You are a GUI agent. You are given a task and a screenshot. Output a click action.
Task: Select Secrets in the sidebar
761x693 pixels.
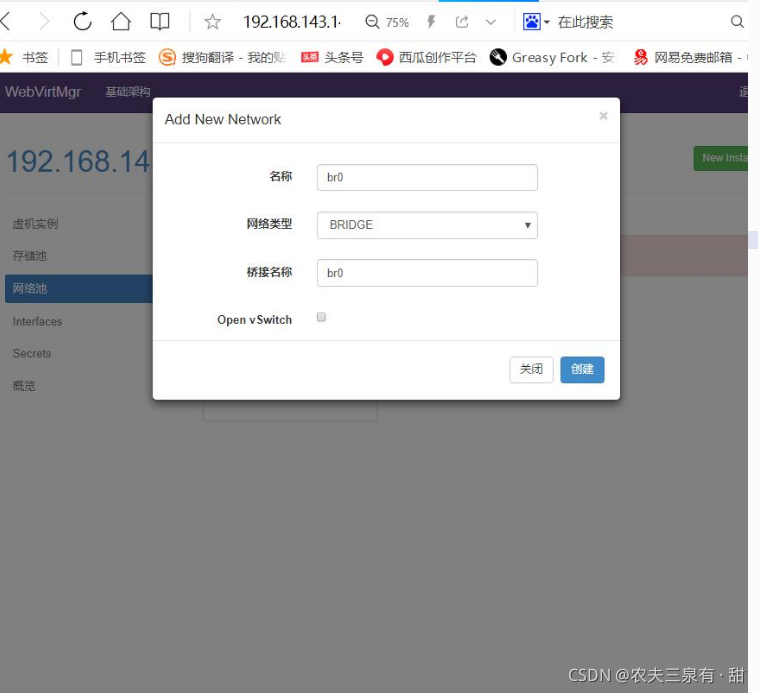click(32, 353)
